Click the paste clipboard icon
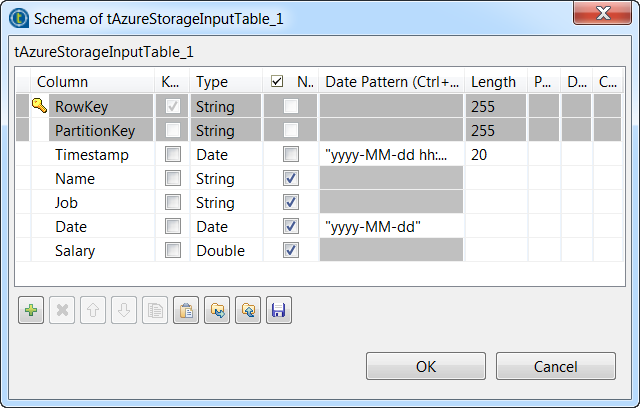Image resolution: width=640 pixels, height=408 pixels. point(185,311)
